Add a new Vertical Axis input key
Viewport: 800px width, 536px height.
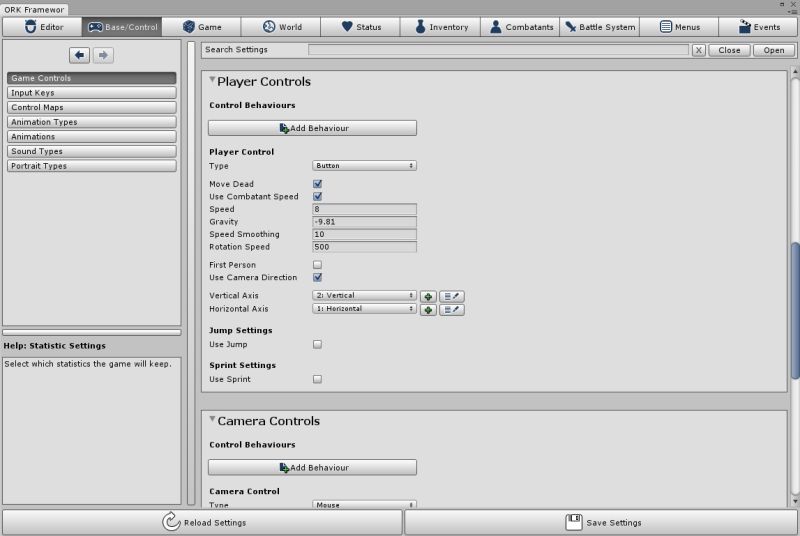428,296
